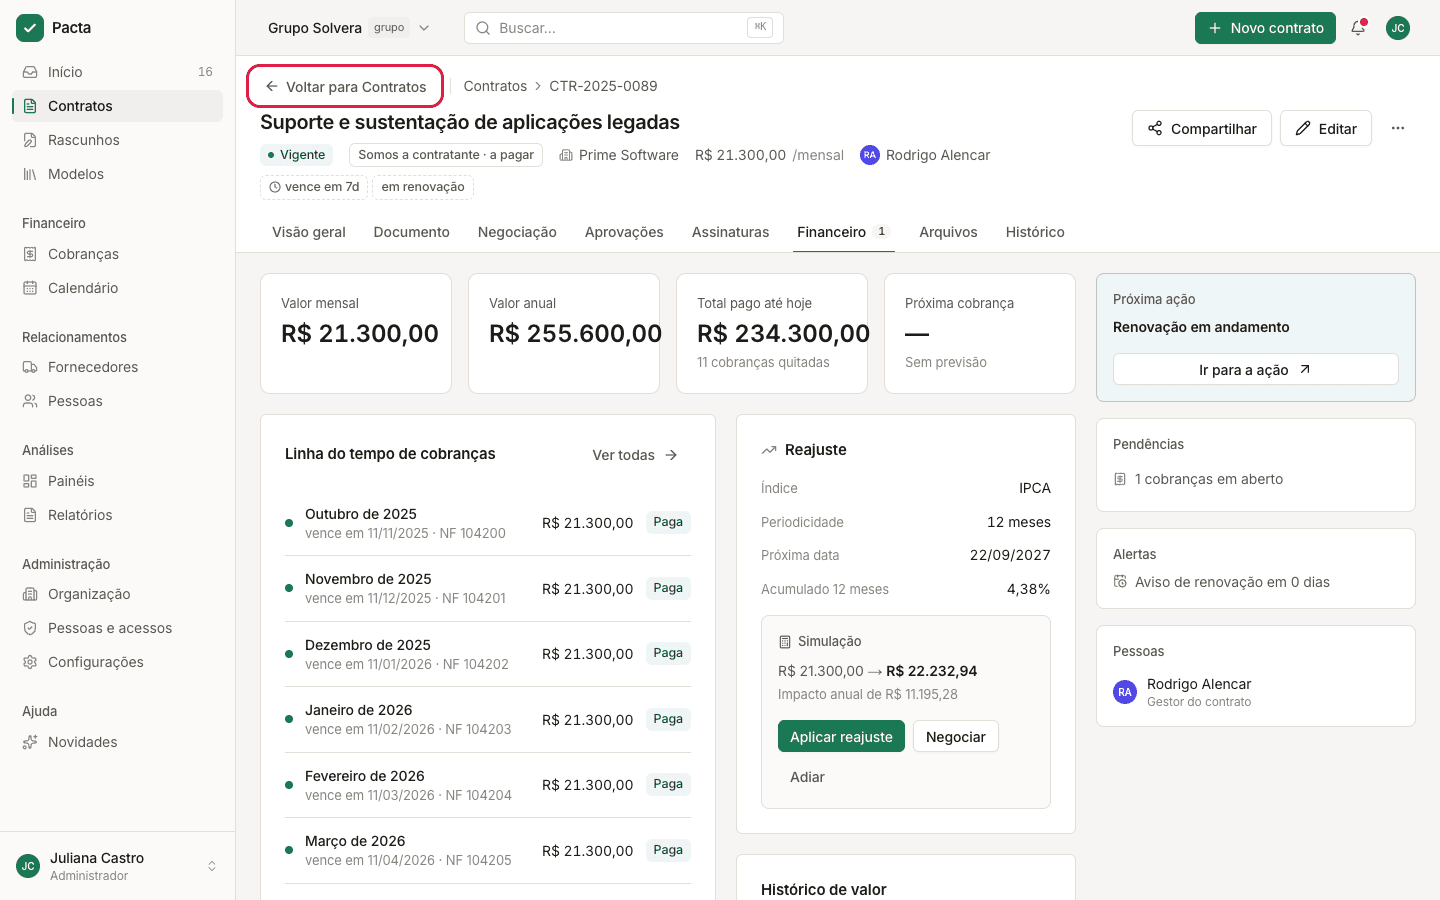Open Calendário in the sidebar

tap(117, 288)
